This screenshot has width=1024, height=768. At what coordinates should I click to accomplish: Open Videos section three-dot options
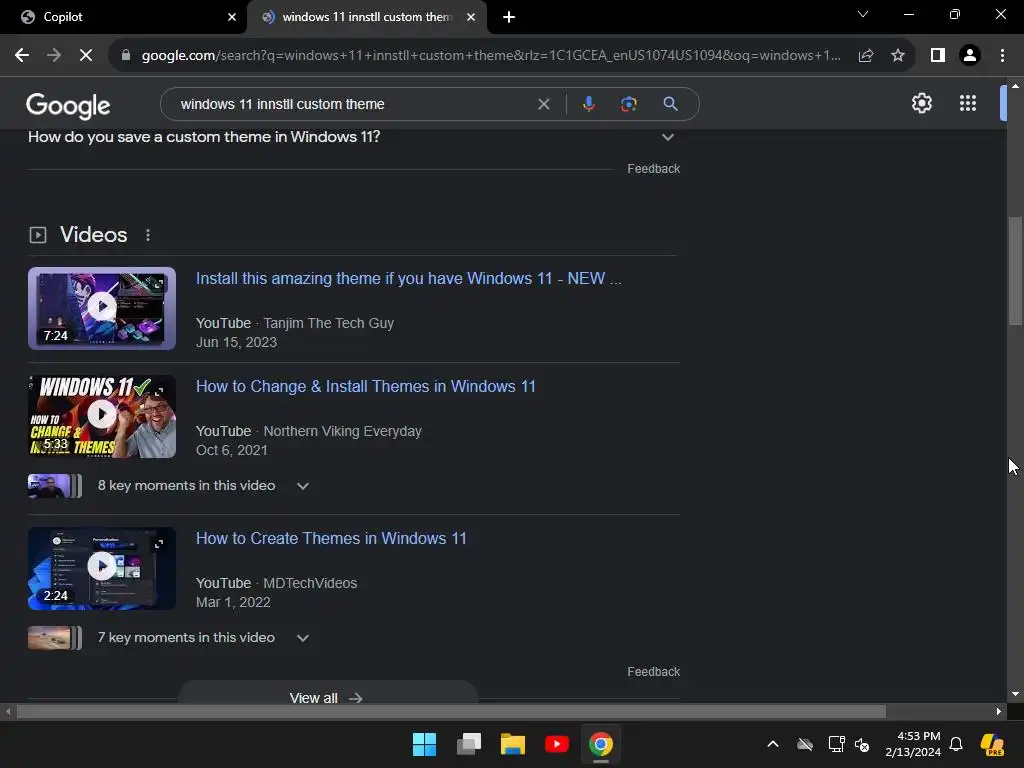148,235
